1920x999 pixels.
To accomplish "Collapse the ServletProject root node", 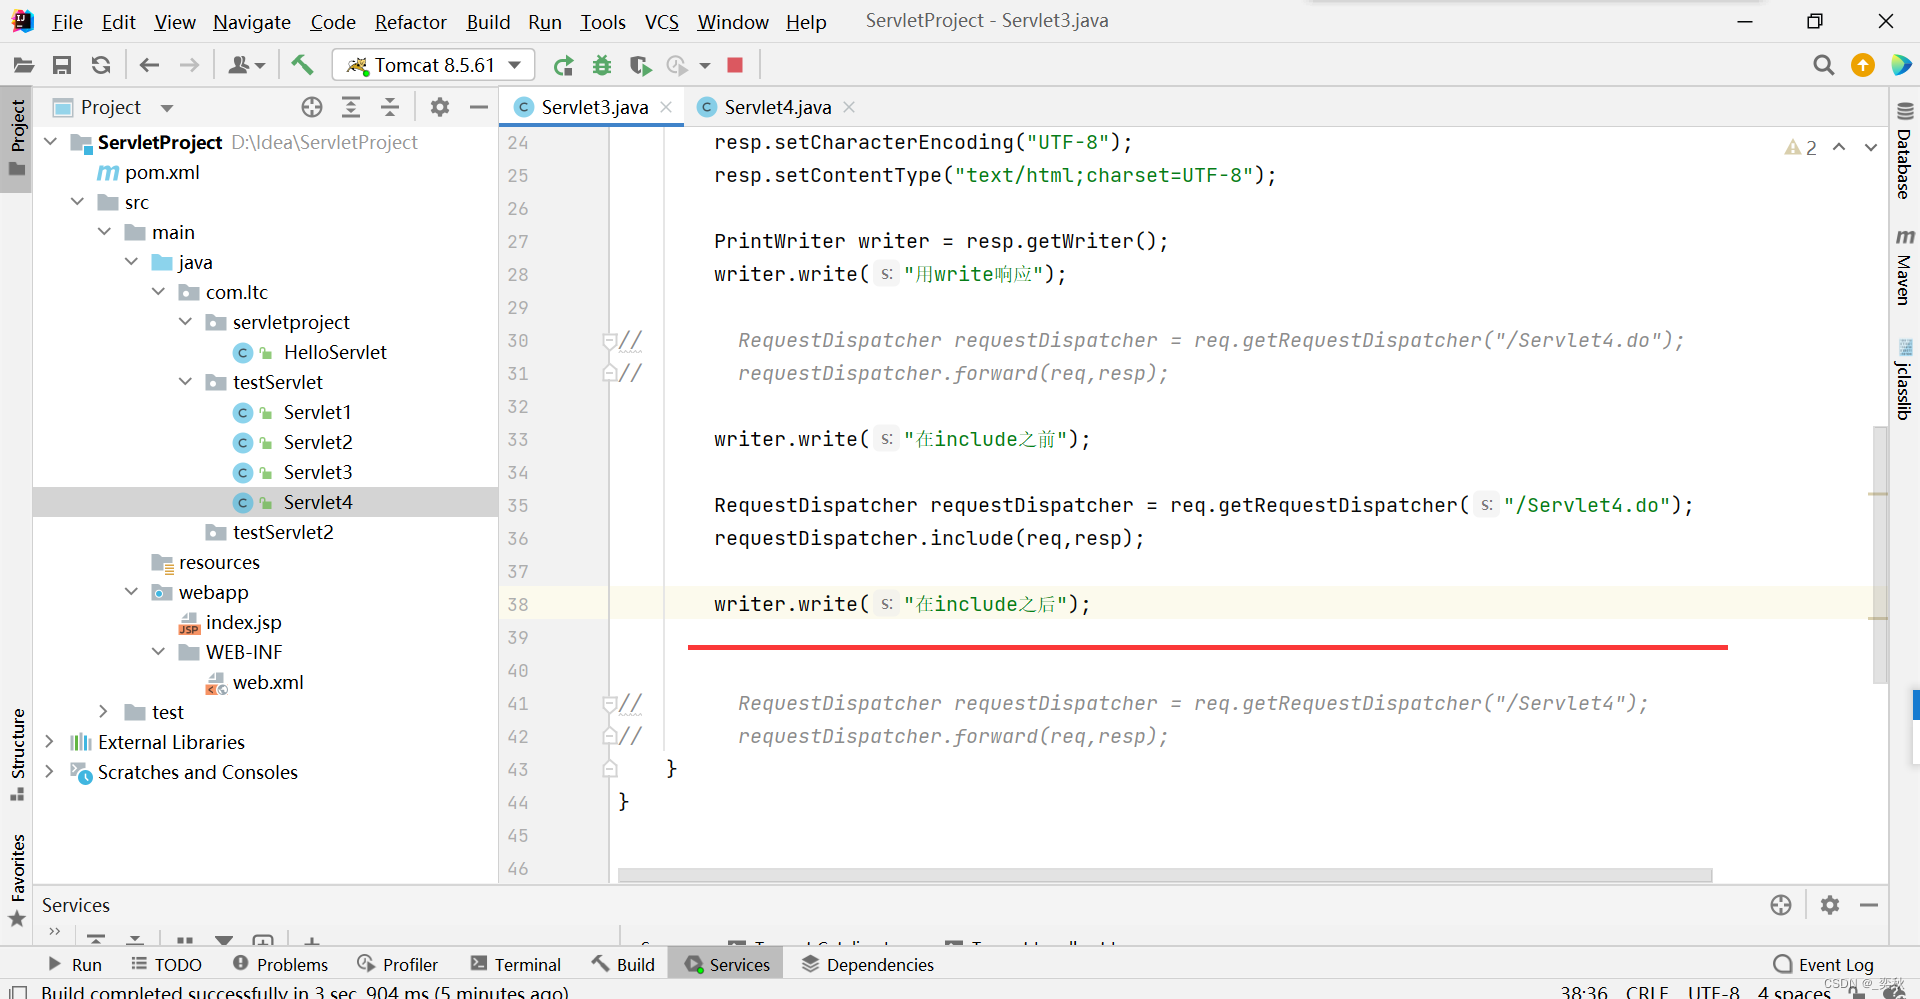I will 51,142.
